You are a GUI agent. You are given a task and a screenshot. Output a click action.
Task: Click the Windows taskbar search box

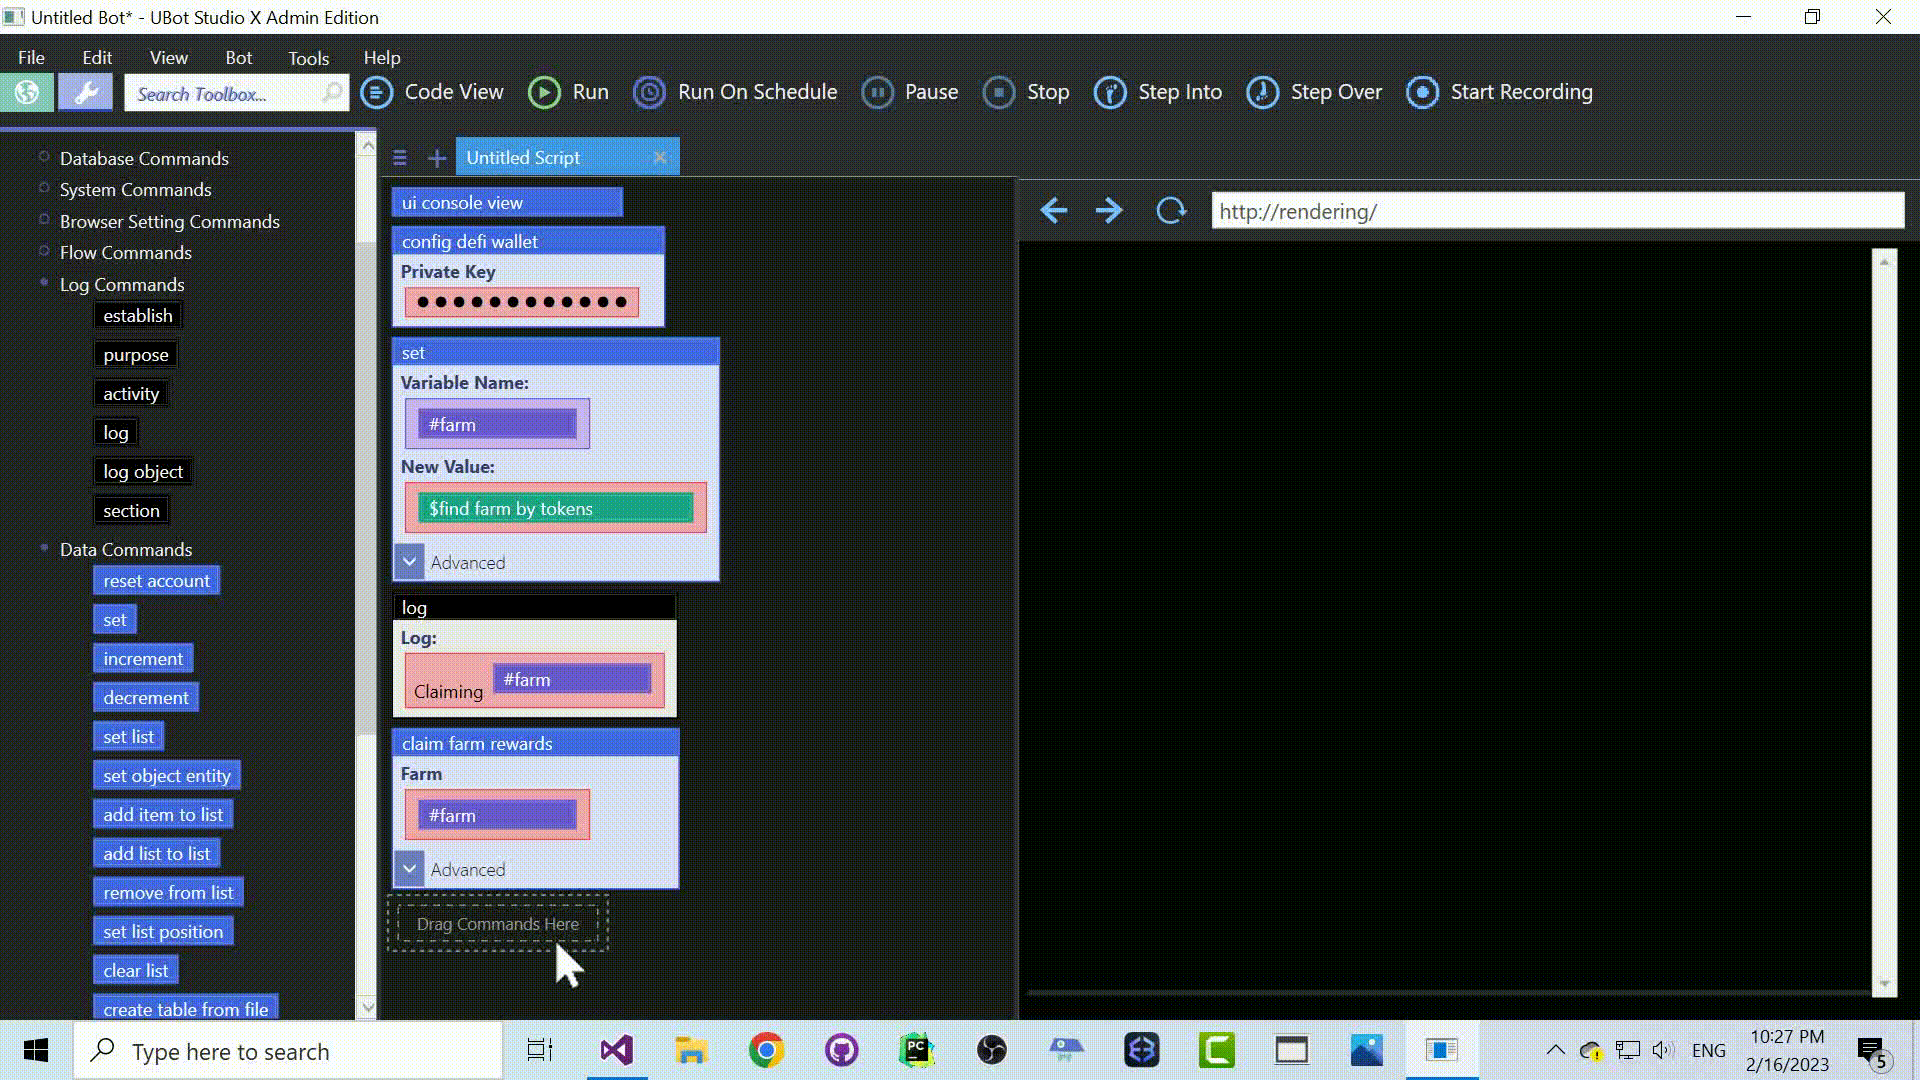pos(288,1051)
